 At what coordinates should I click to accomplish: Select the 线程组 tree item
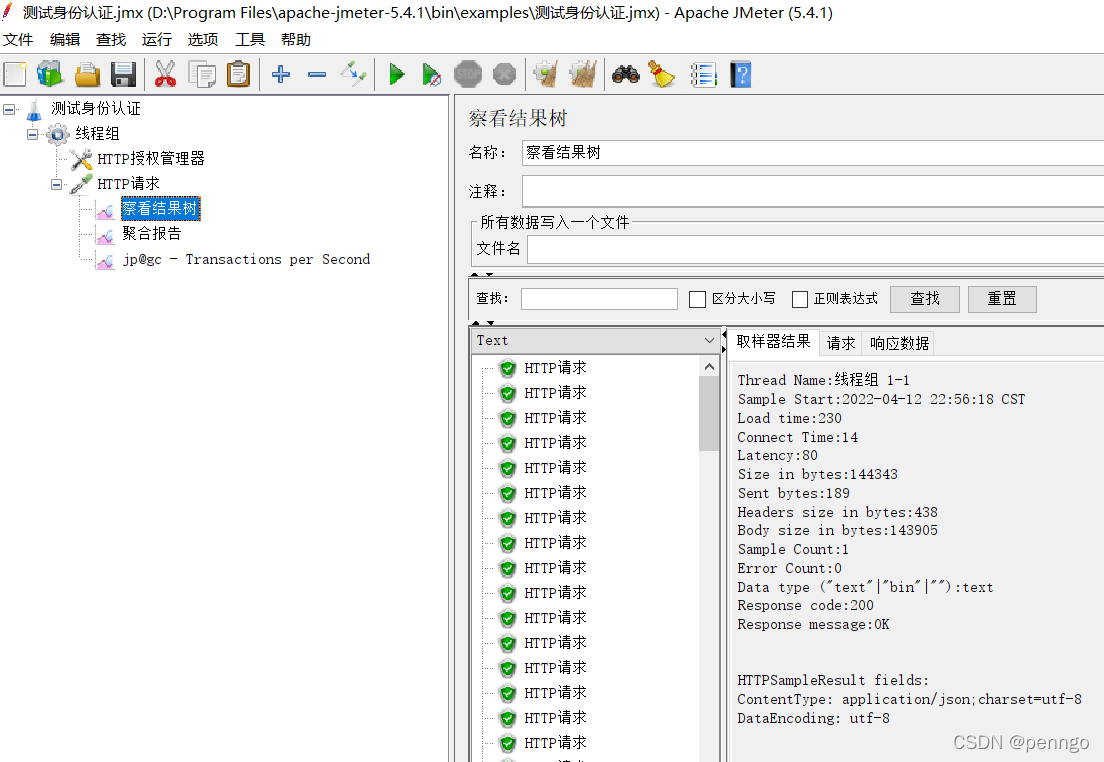click(97, 134)
